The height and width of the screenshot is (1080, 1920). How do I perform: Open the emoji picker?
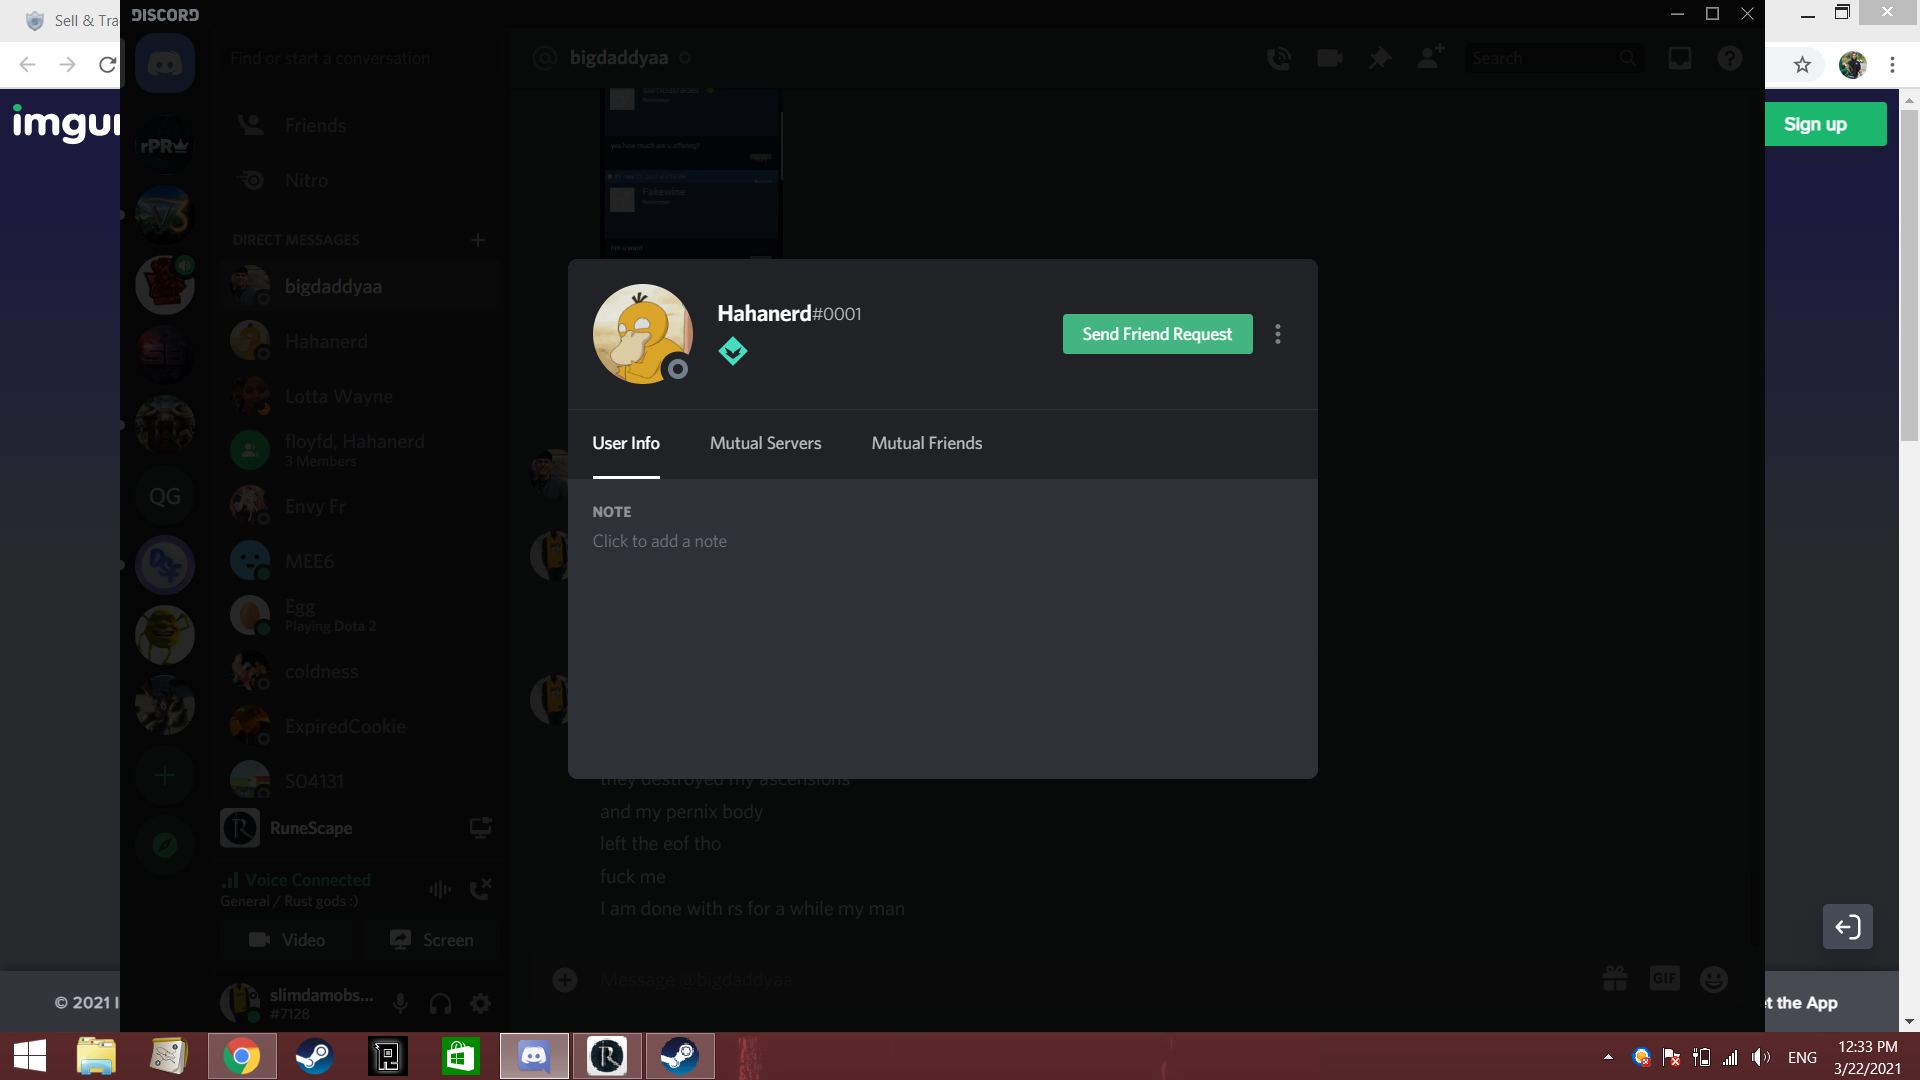pos(1714,979)
